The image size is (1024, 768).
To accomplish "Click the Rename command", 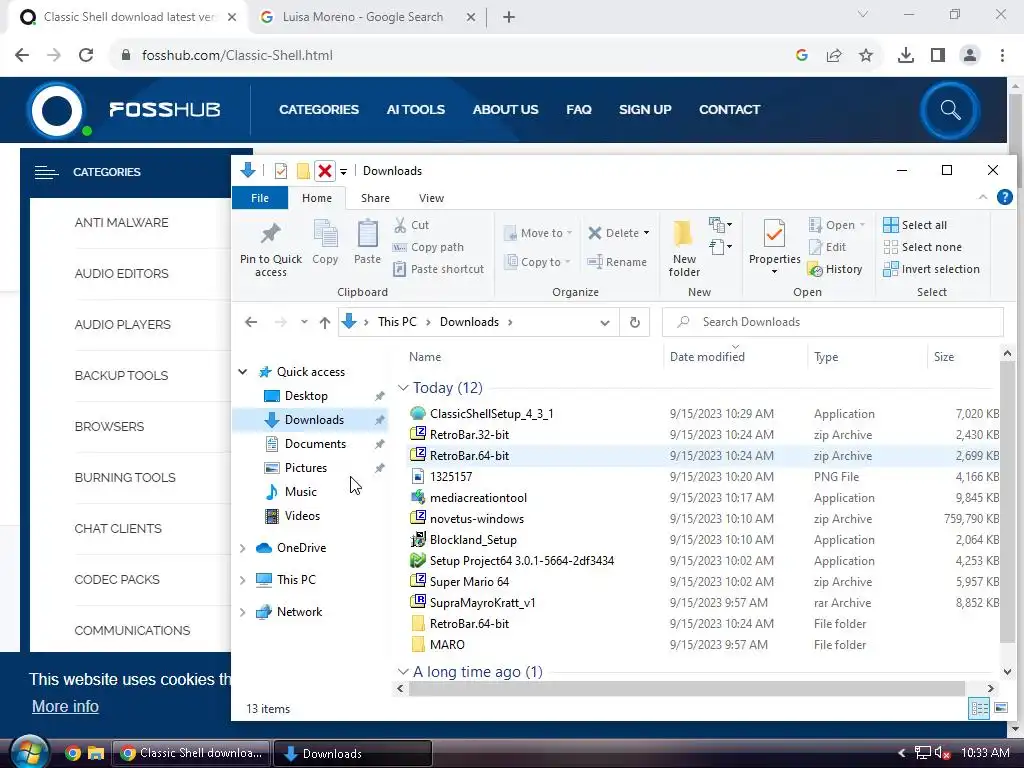I will 616,262.
